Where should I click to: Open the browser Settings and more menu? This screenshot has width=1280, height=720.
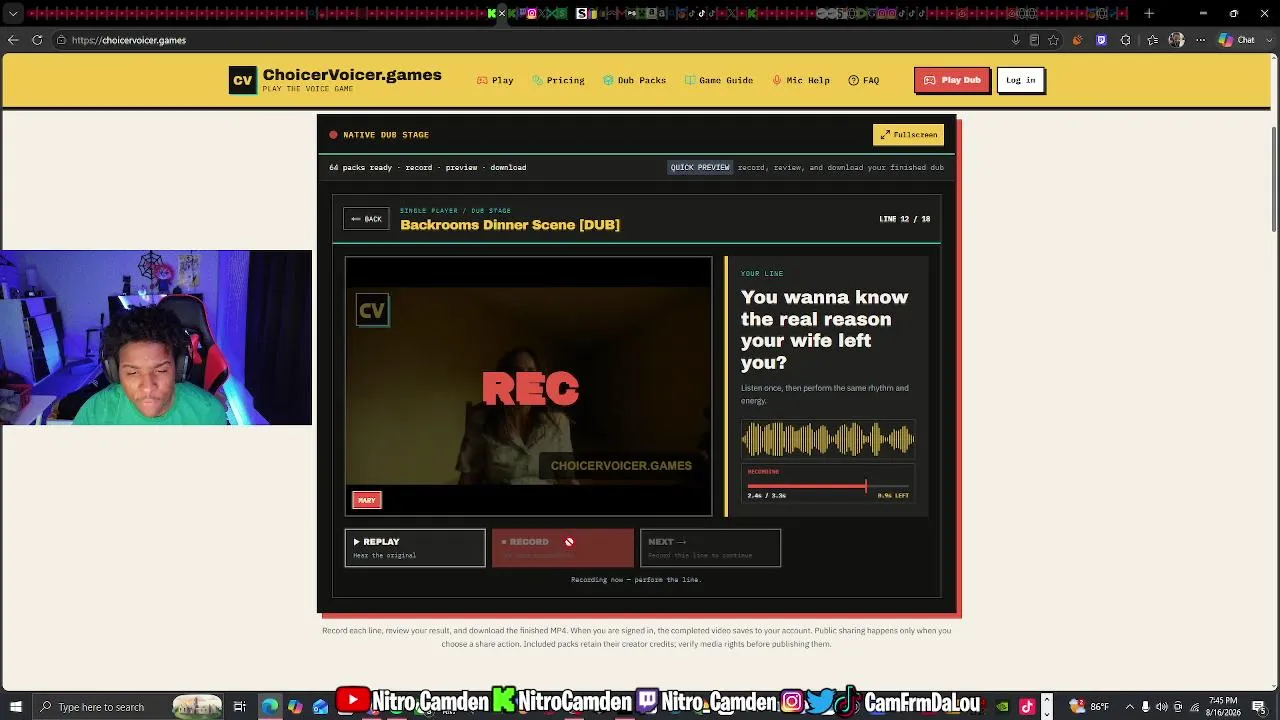[1200, 40]
